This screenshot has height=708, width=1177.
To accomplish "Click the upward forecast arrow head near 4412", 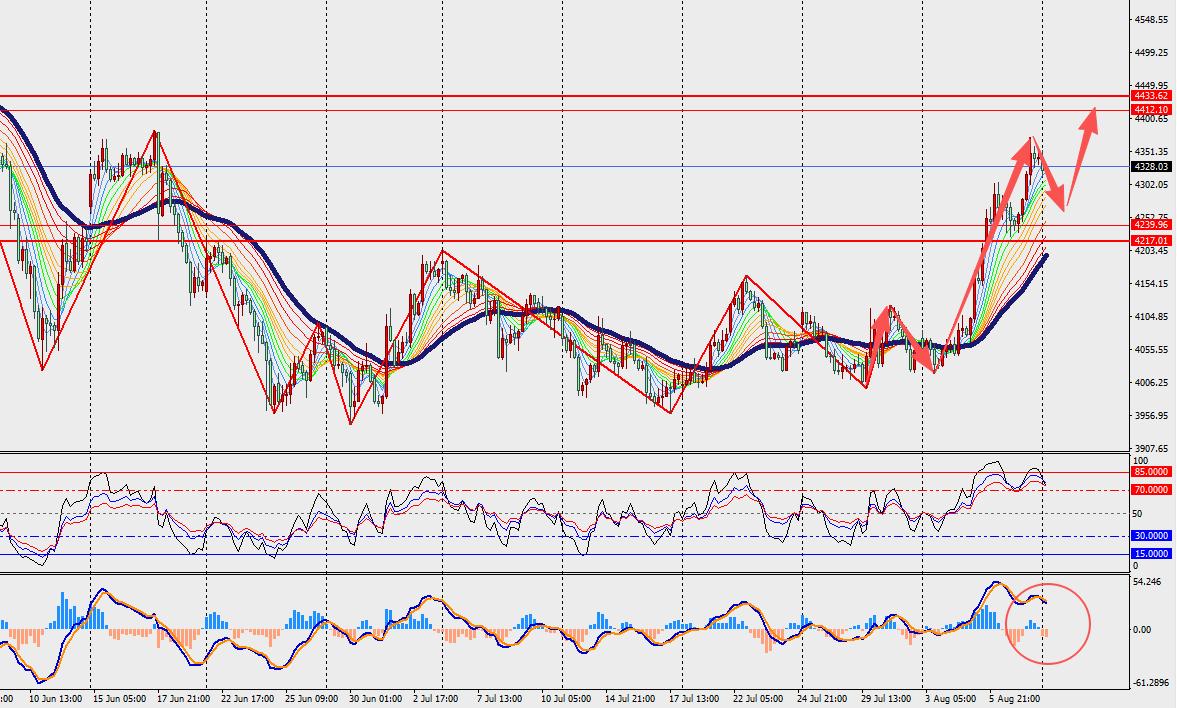I will tap(1091, 120).
